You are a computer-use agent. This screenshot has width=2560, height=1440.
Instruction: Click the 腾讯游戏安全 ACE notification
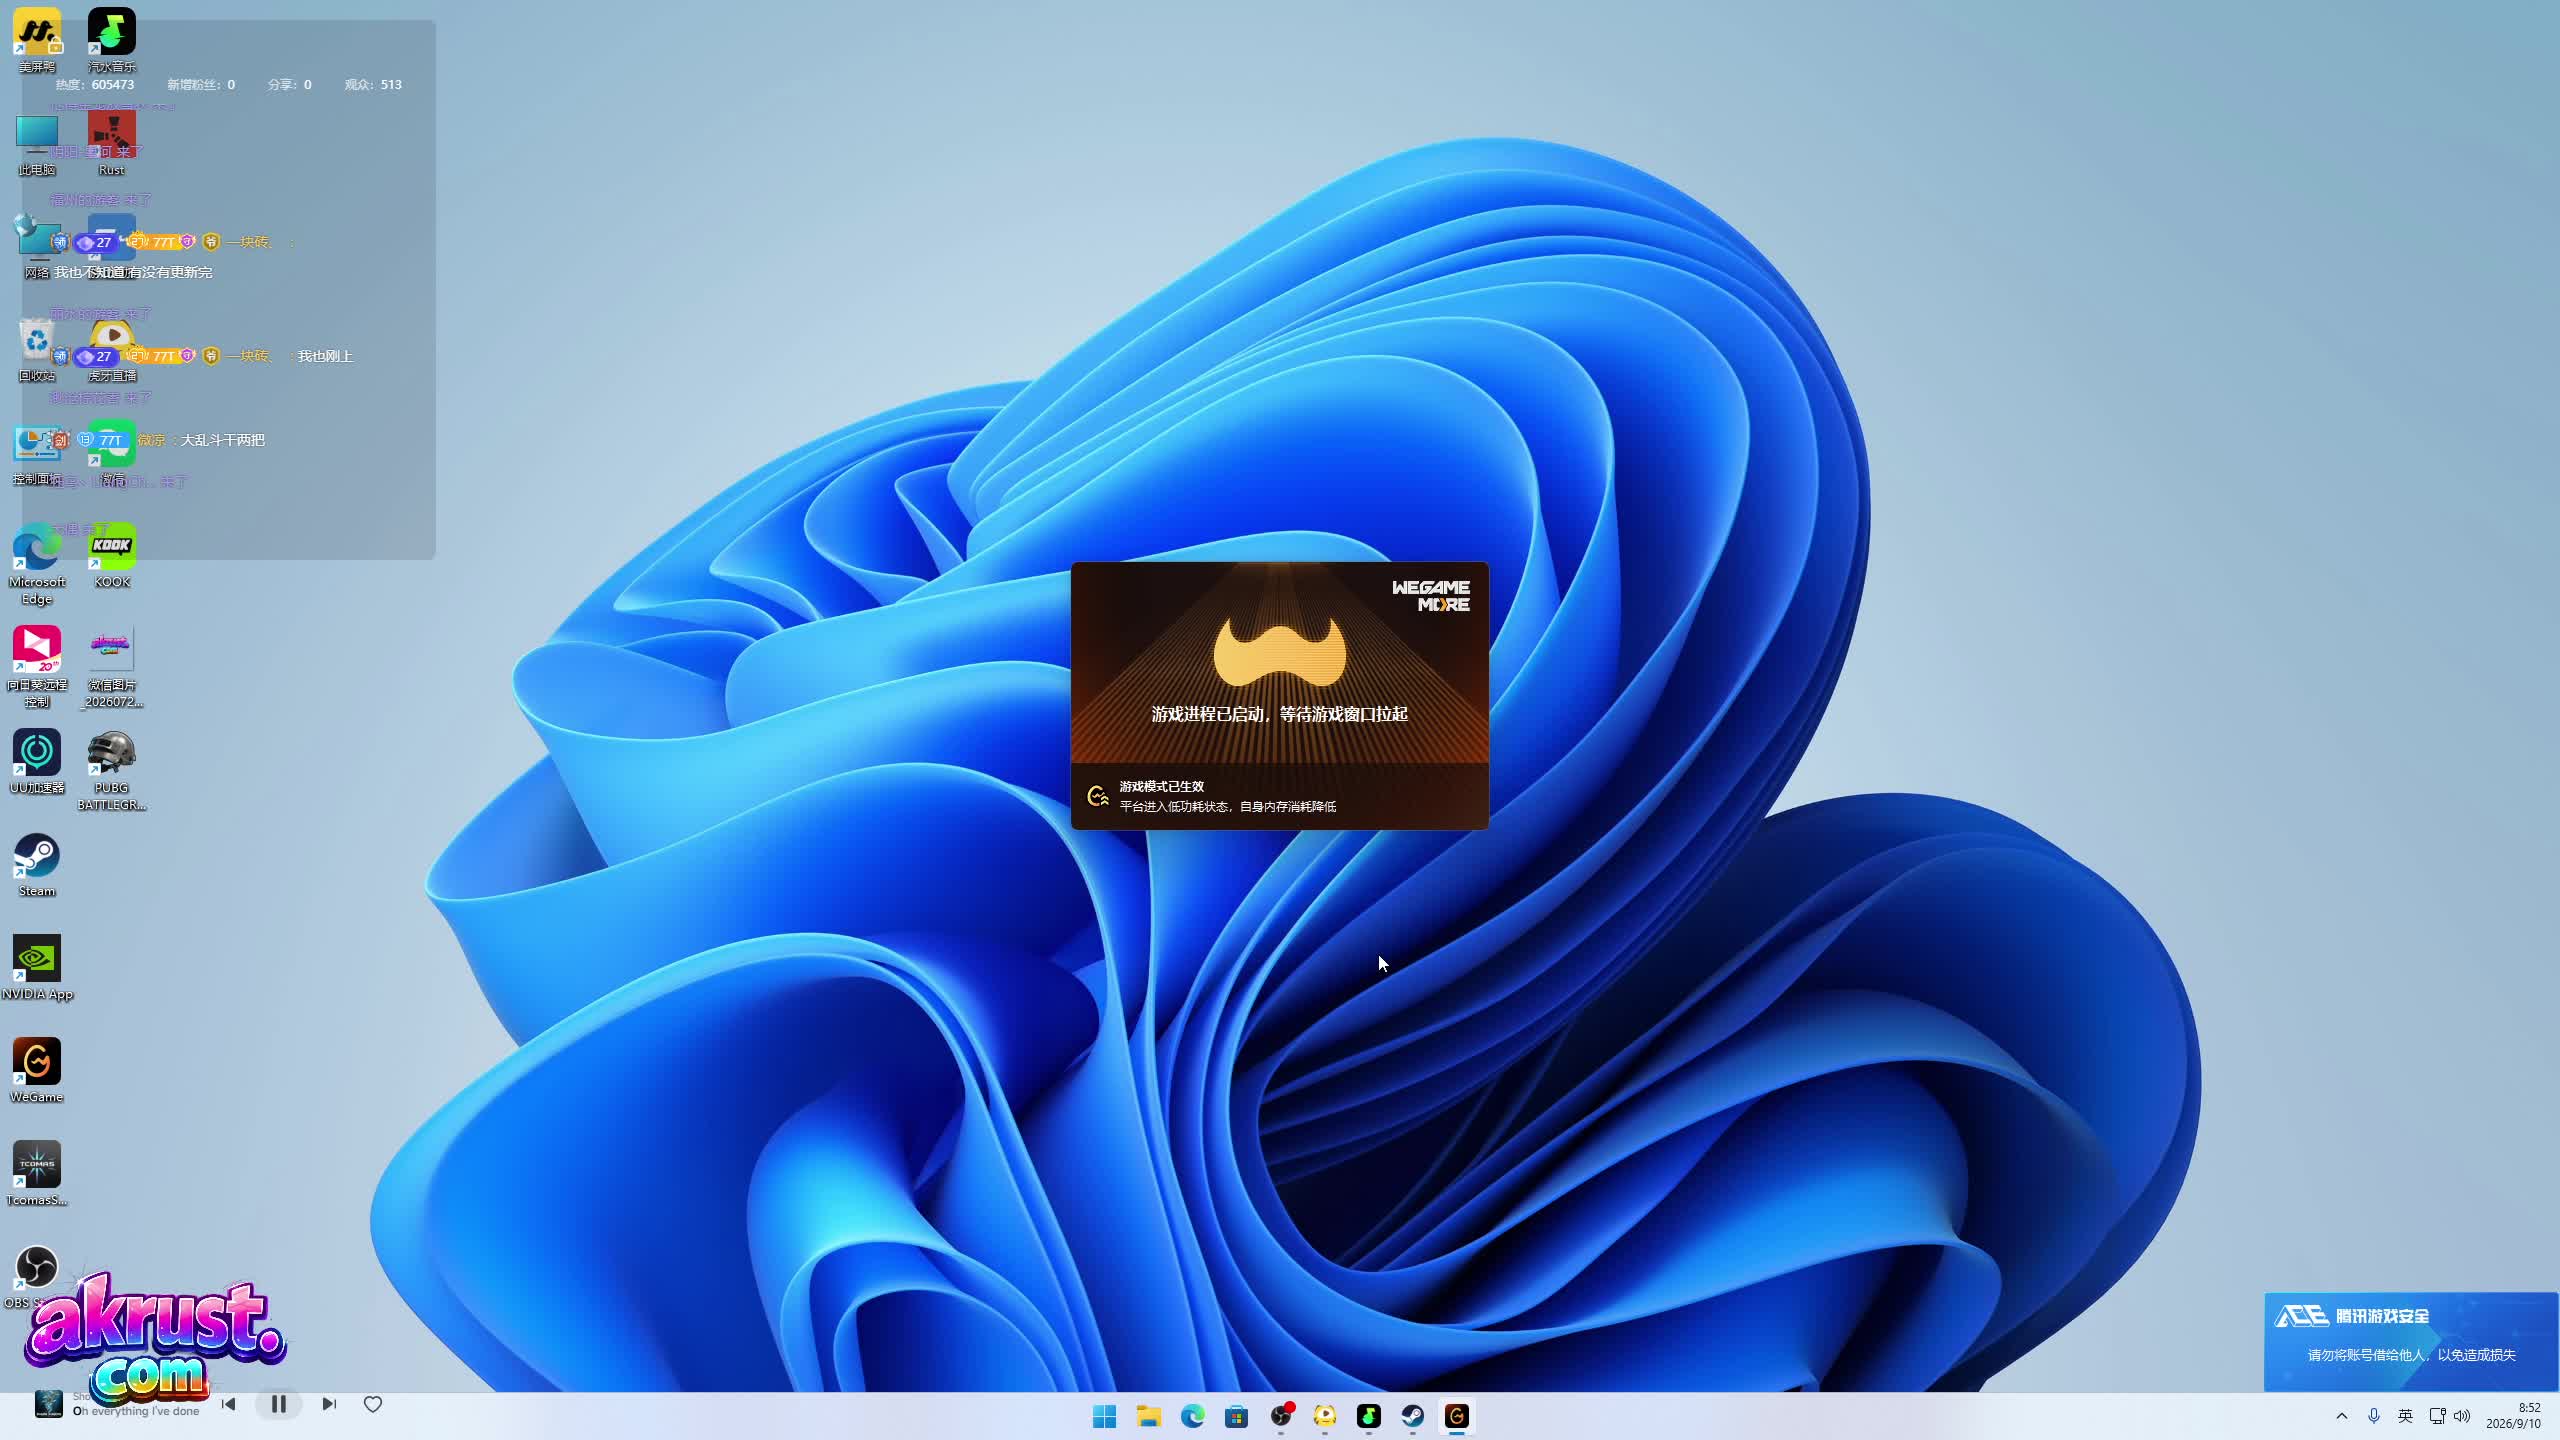pos(2411,1341)
